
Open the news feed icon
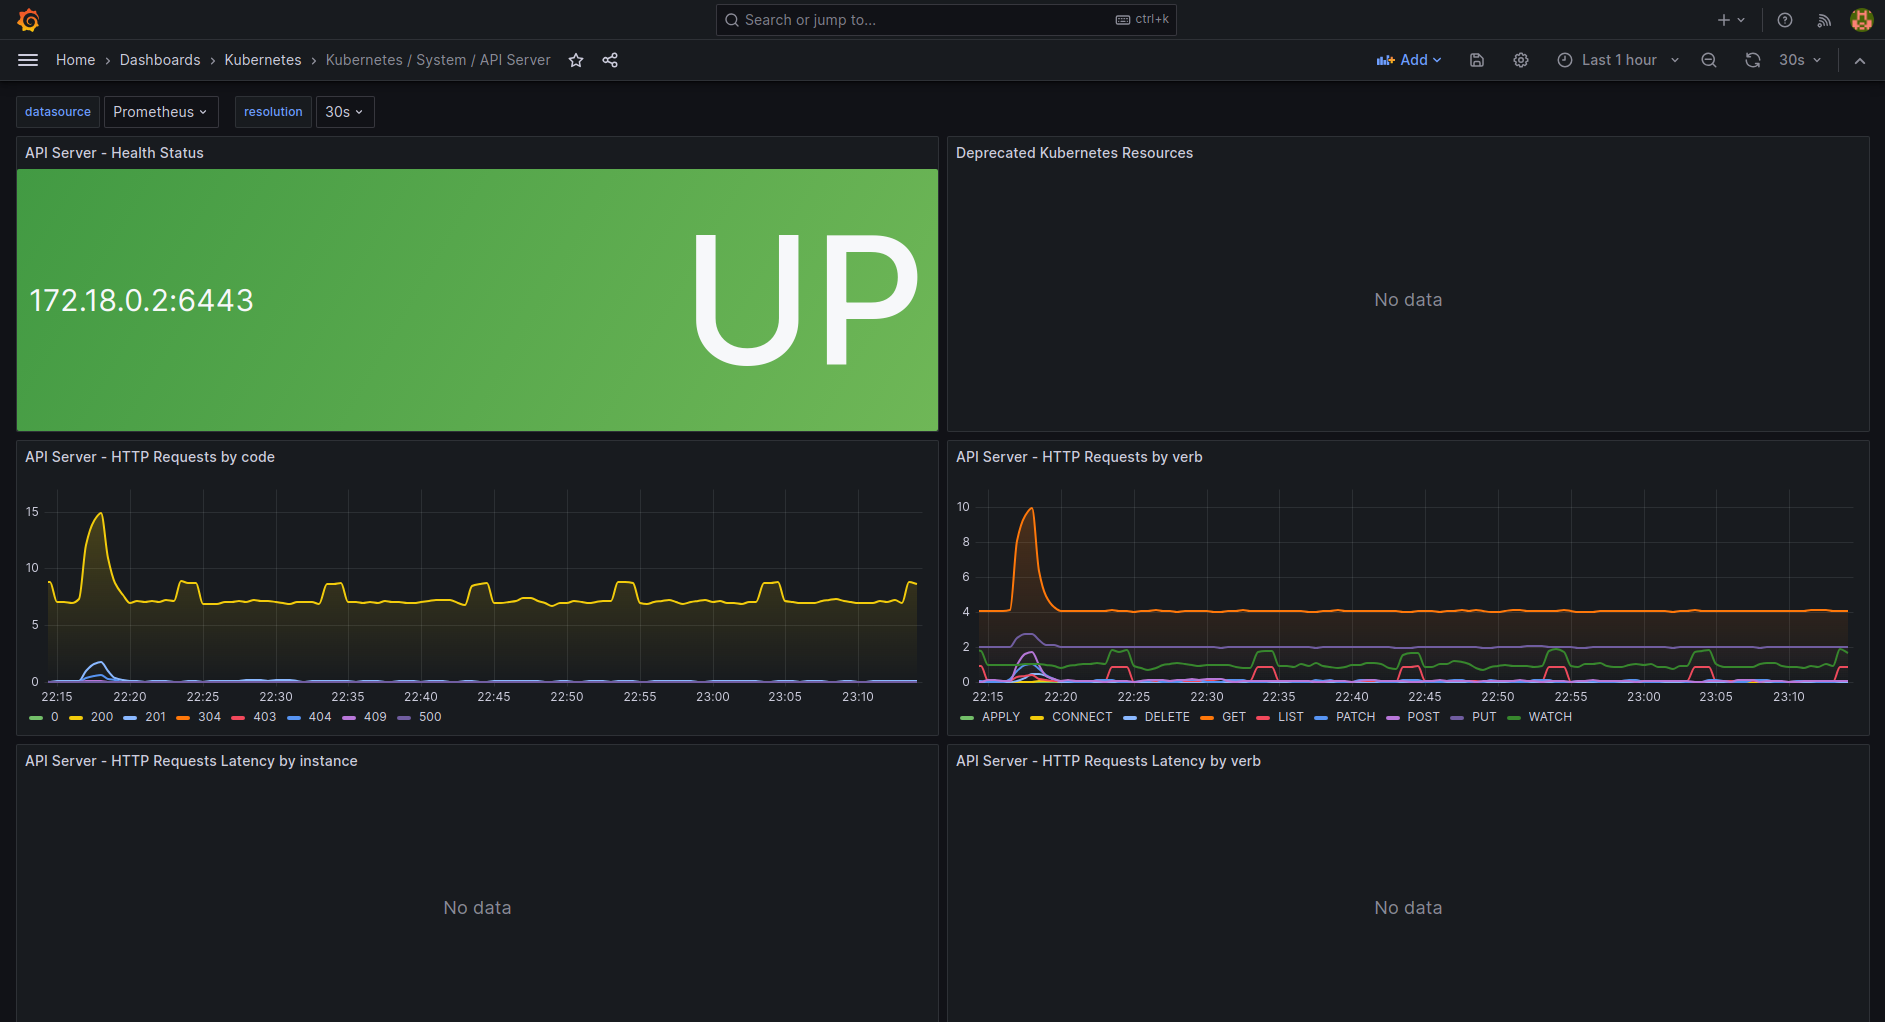click(x=1824, y=19)
